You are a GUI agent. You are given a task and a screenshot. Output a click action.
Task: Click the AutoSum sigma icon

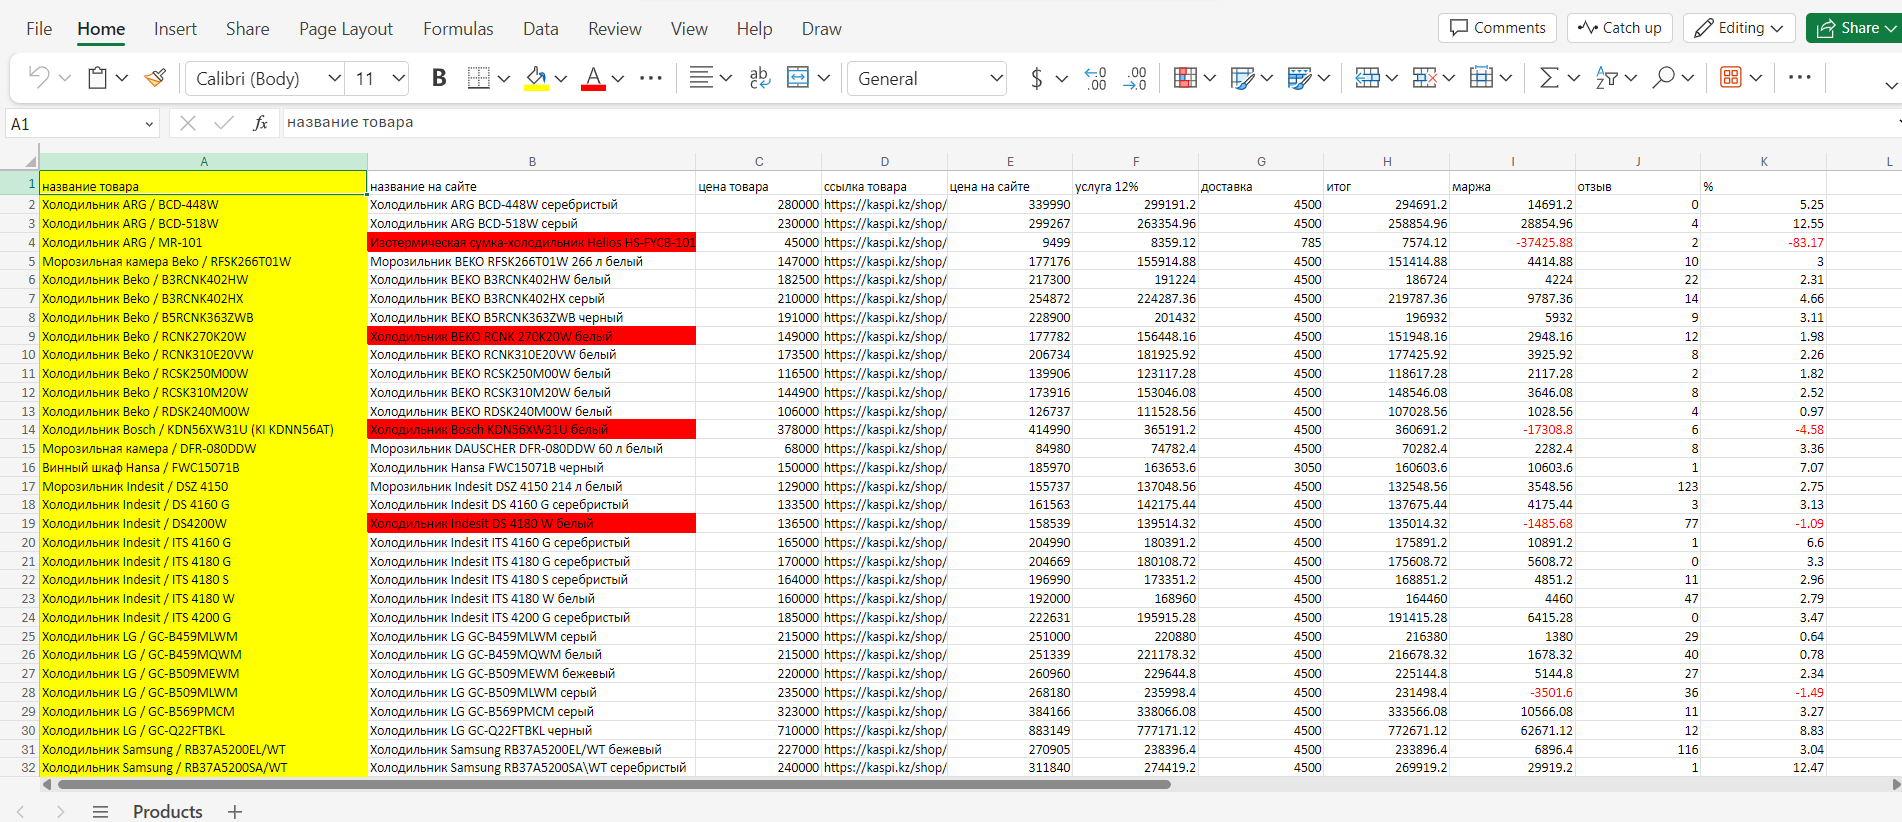pyautogui.click(x=1549, y=78)
